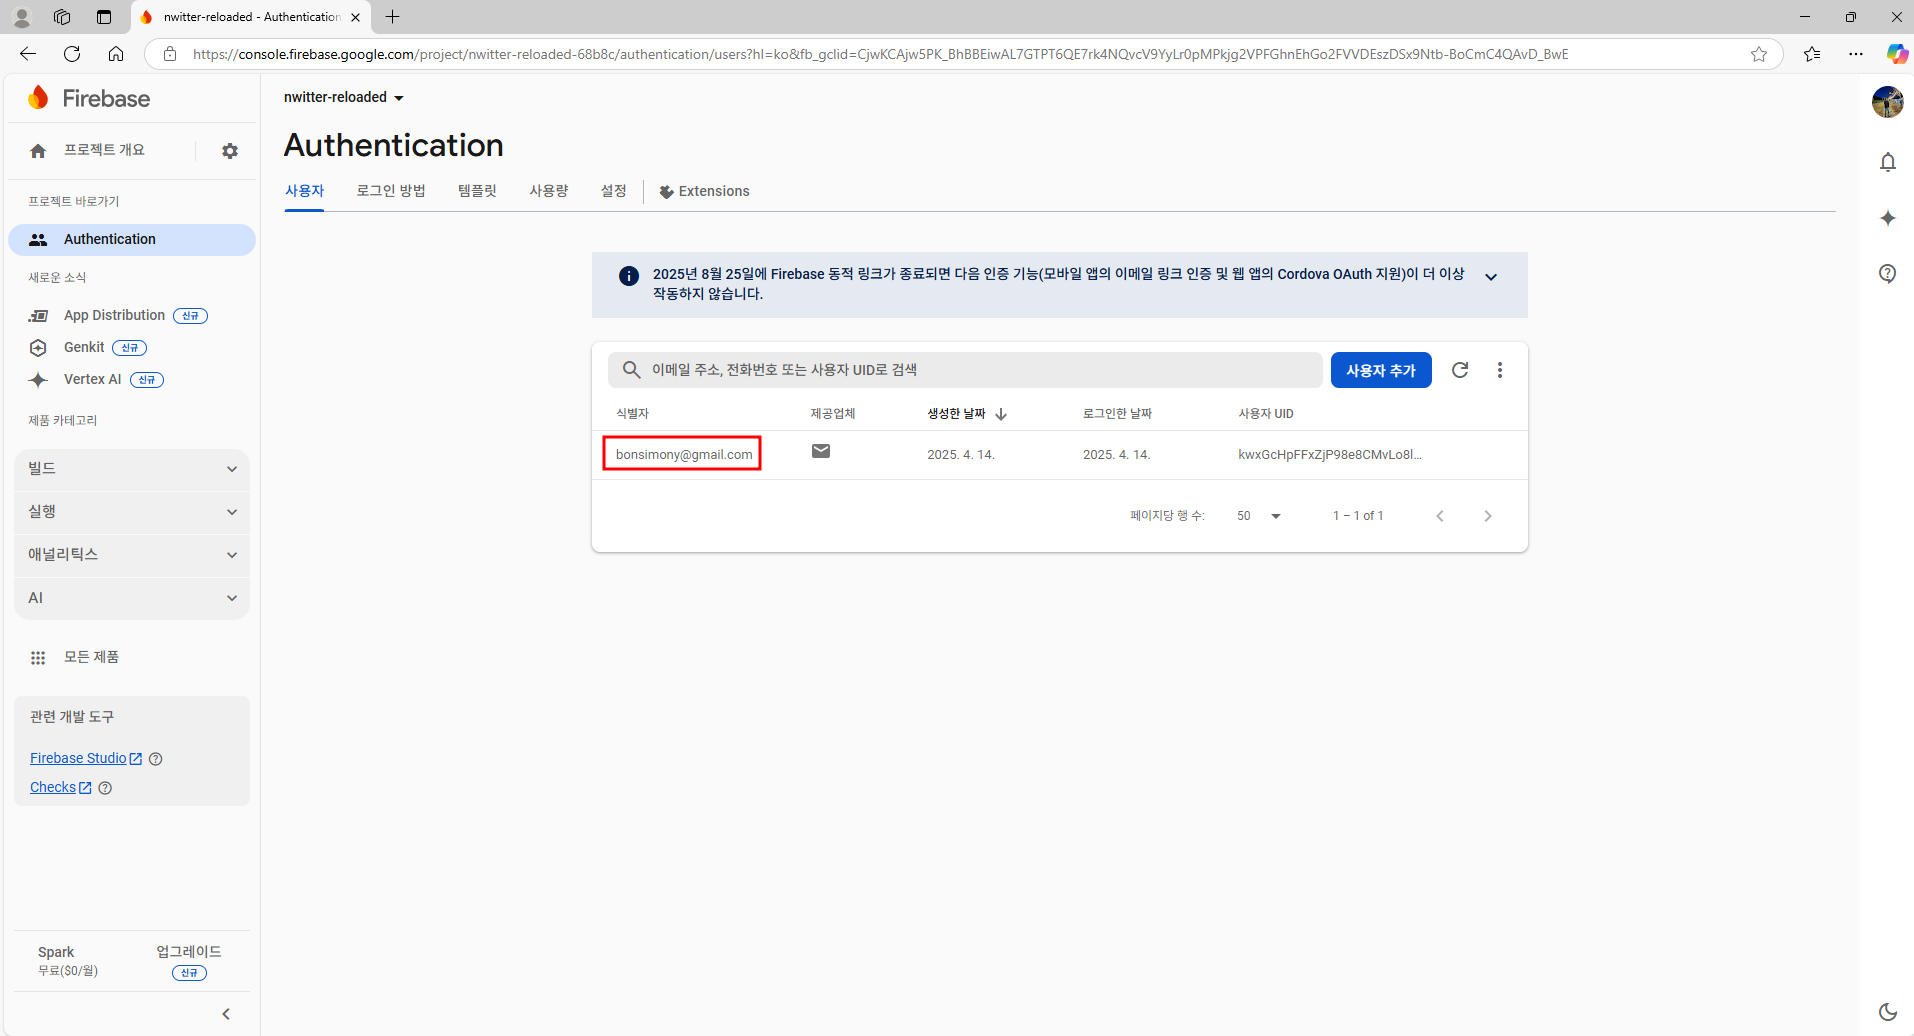The image size is (1914, 1036).
Task: Click the 식별자 column header
Action: click(633, 414)
